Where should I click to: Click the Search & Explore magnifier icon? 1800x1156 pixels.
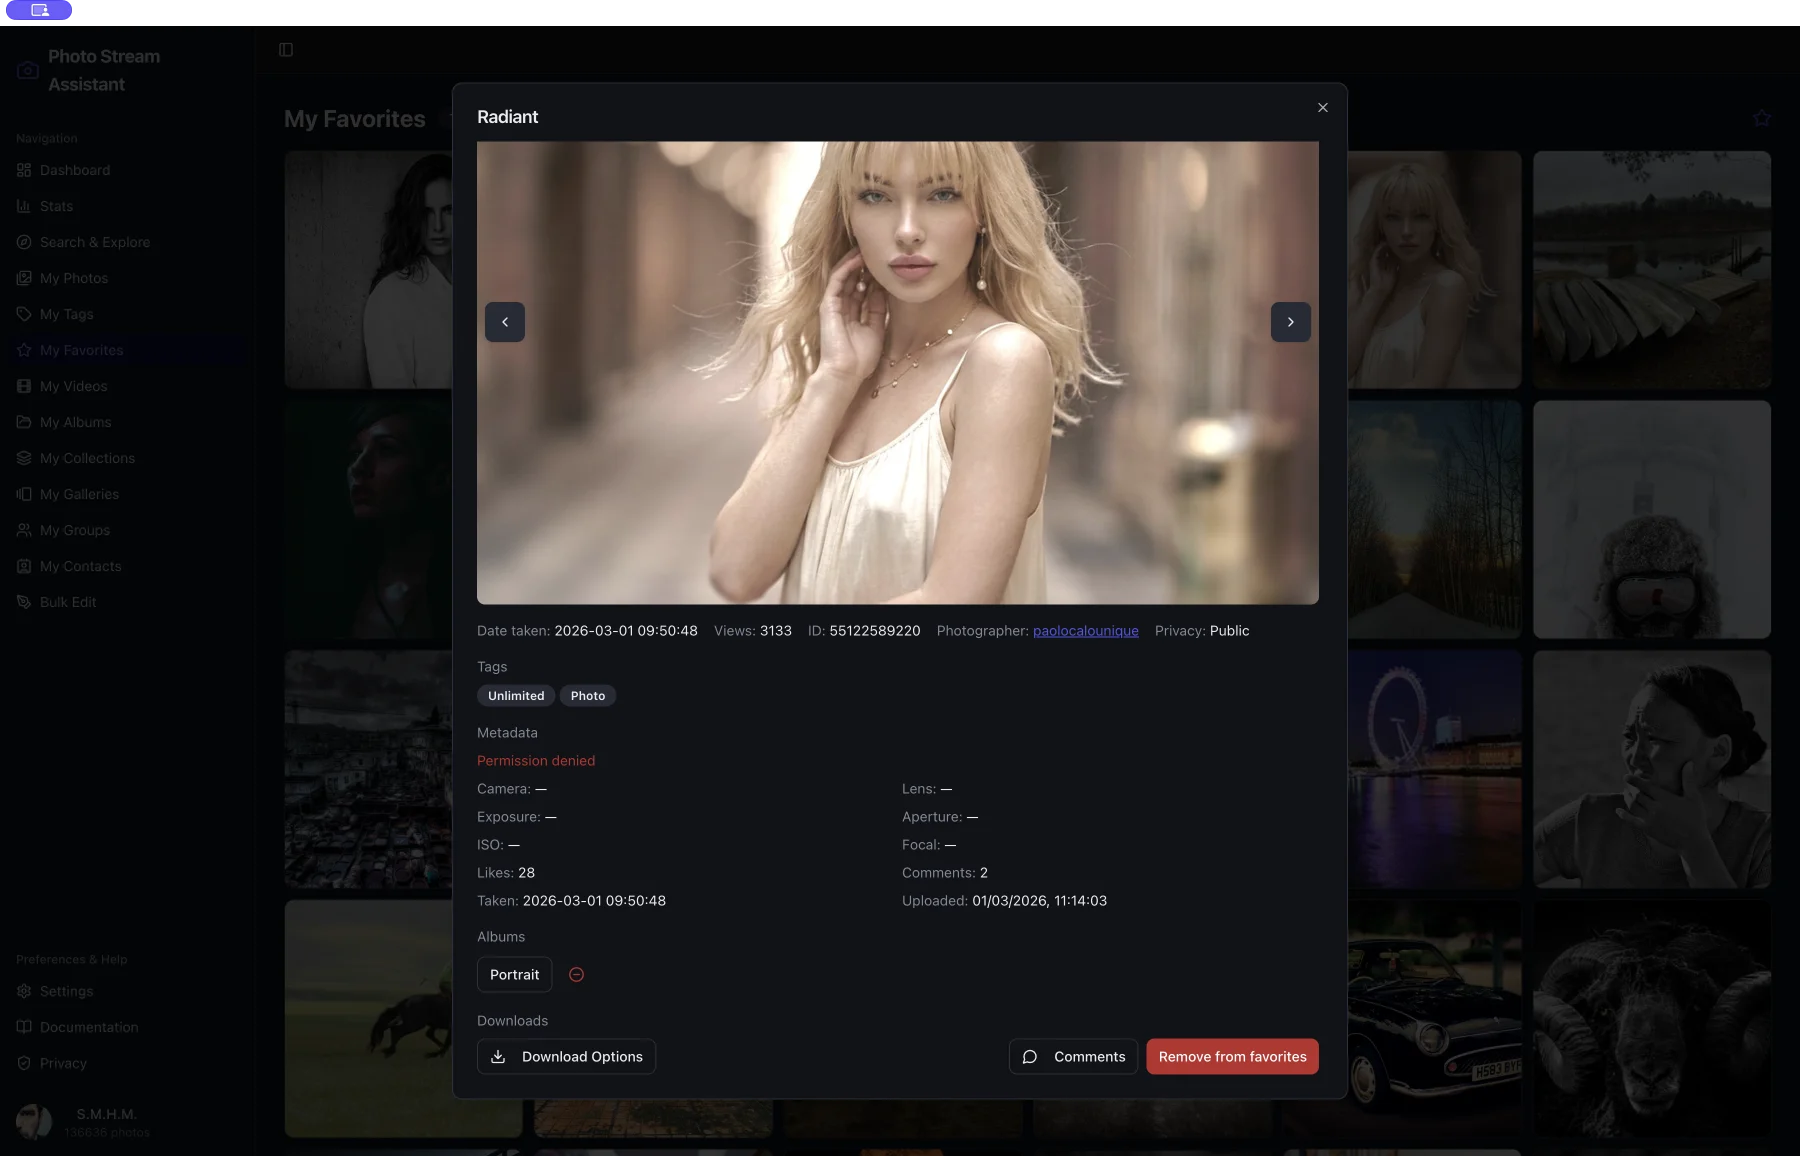(x=24, y=242)
